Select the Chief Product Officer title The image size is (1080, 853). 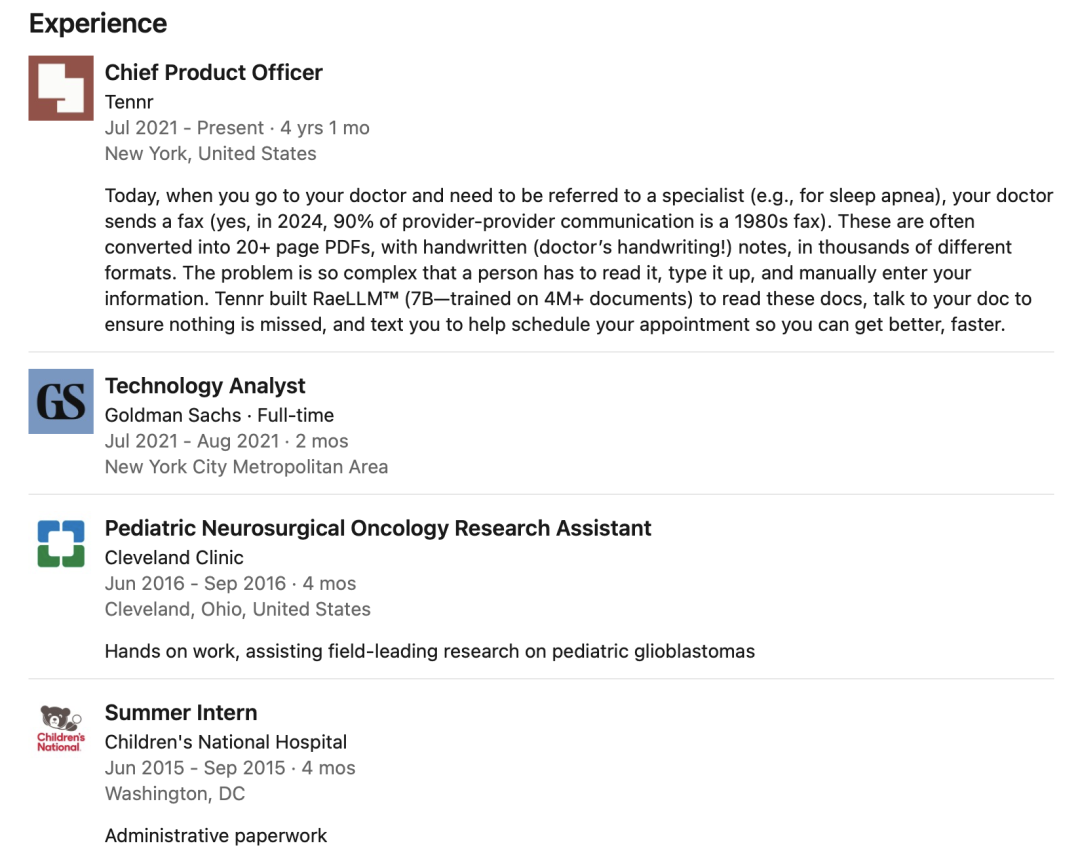click(214, 72)
